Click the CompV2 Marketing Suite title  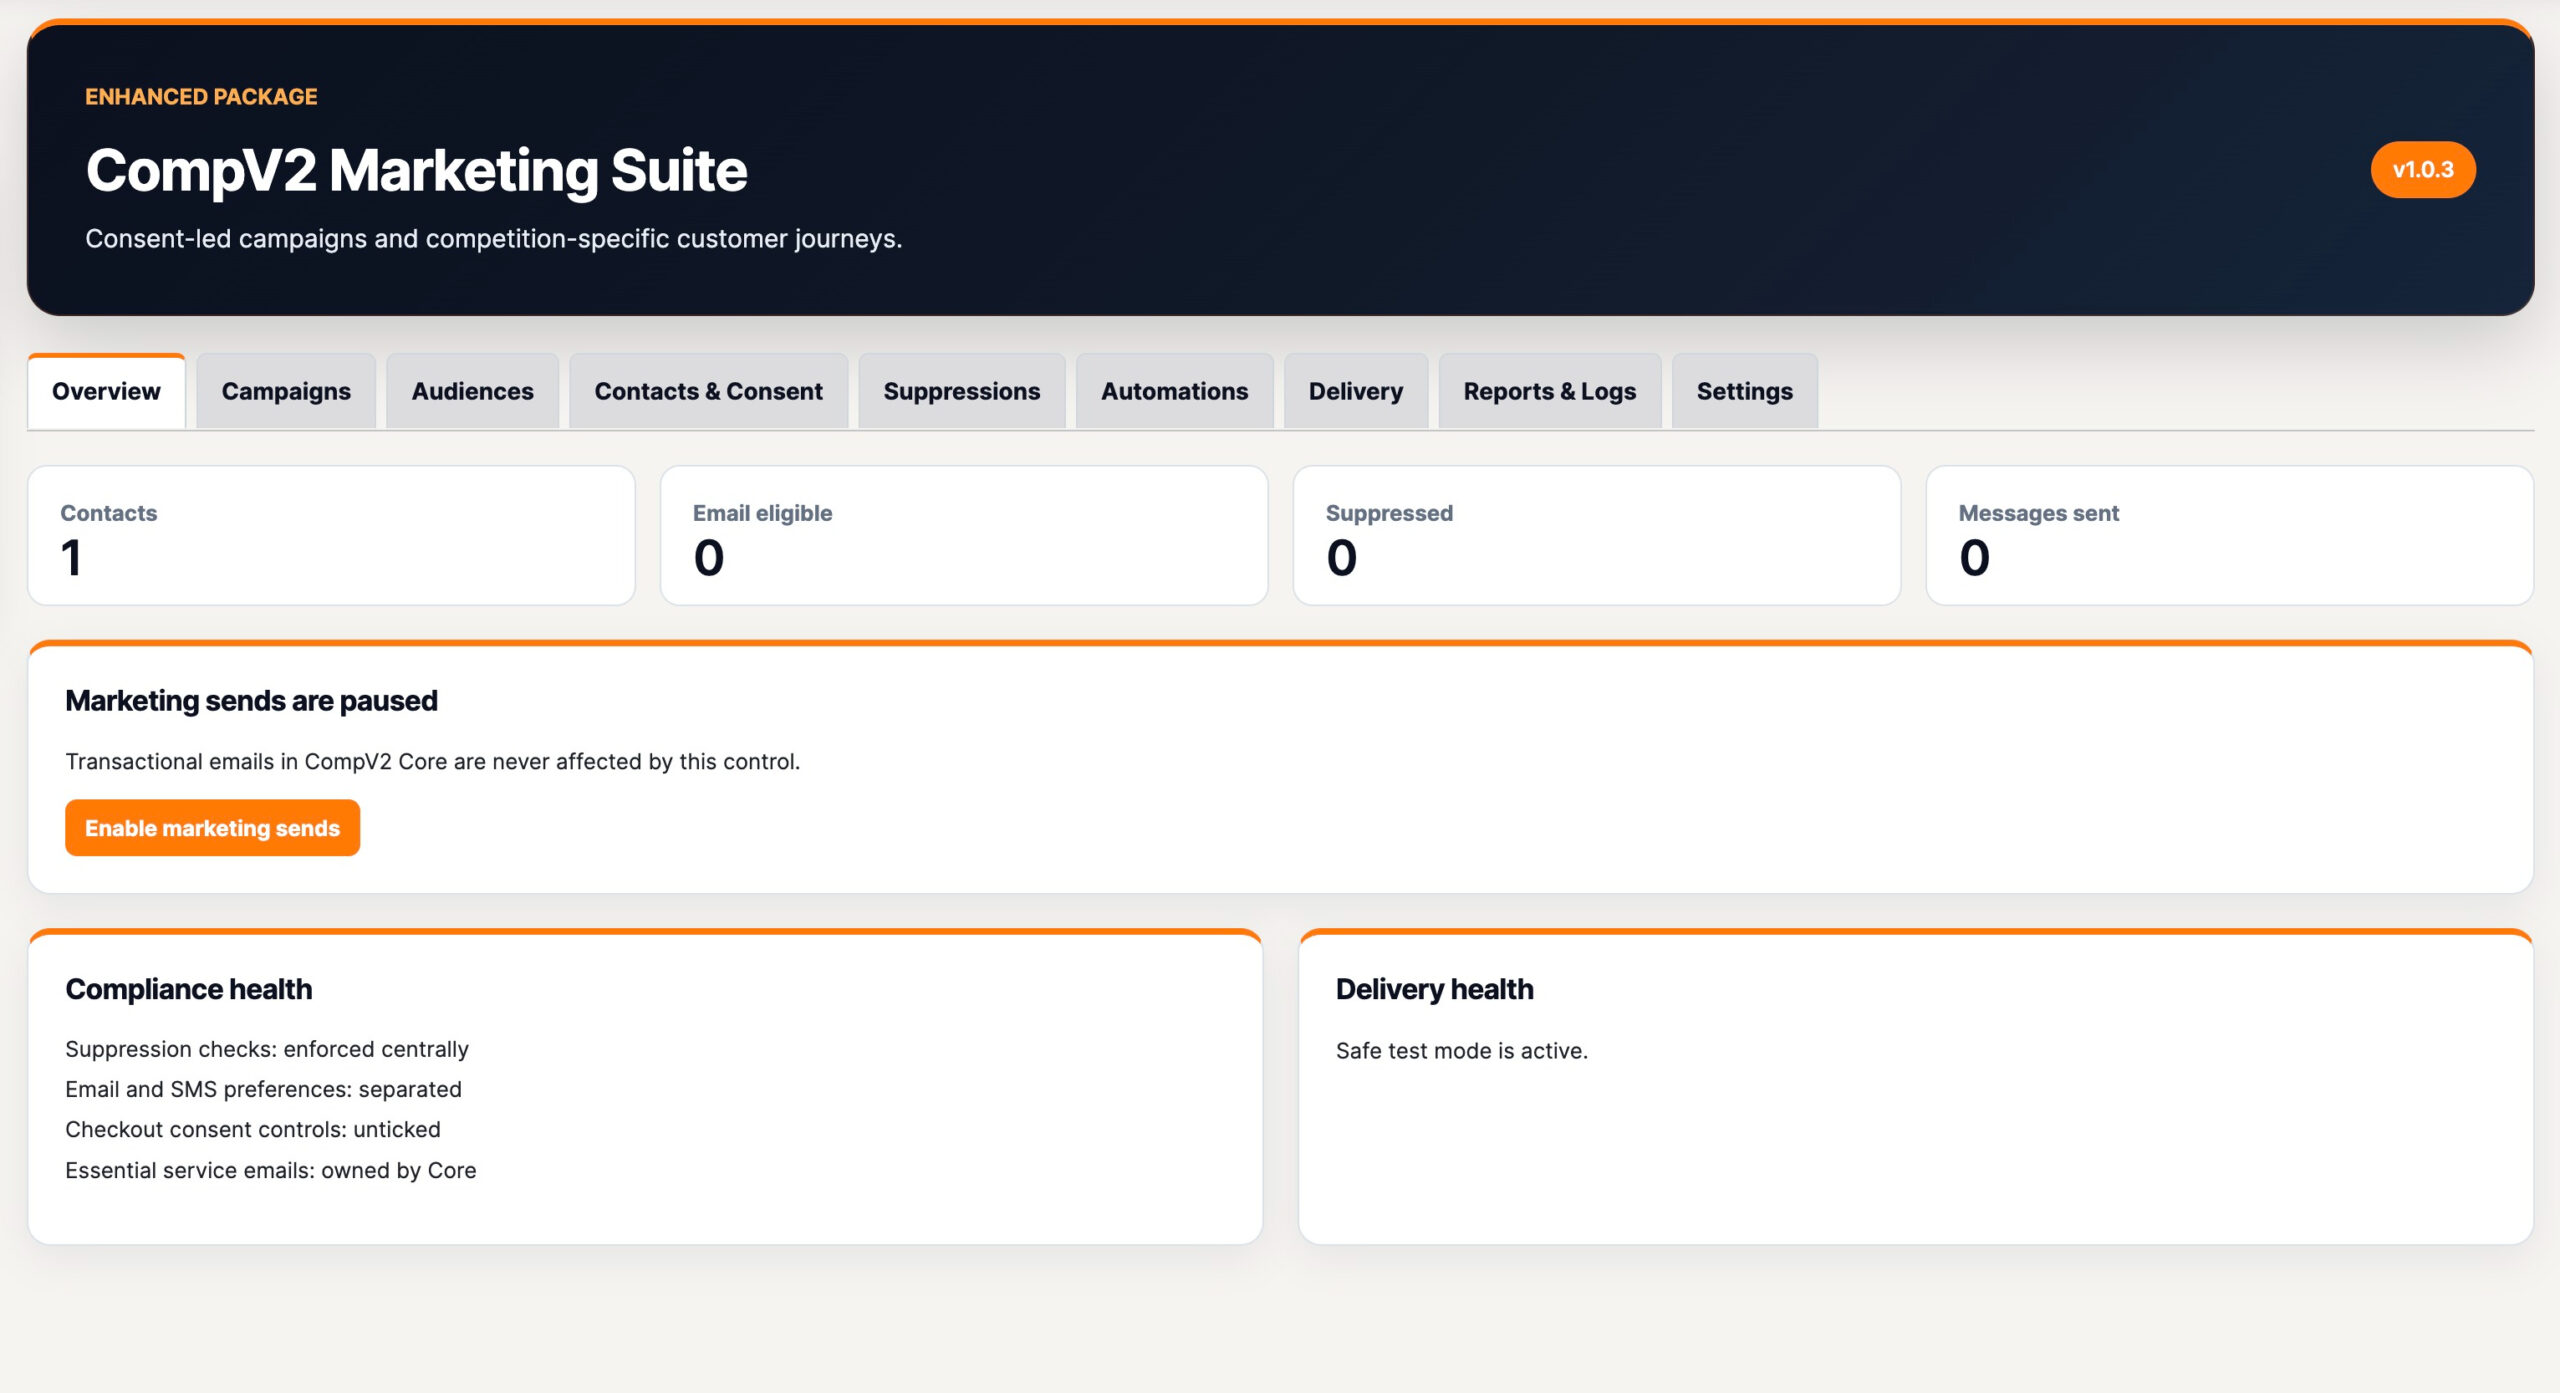coord(416,170)
